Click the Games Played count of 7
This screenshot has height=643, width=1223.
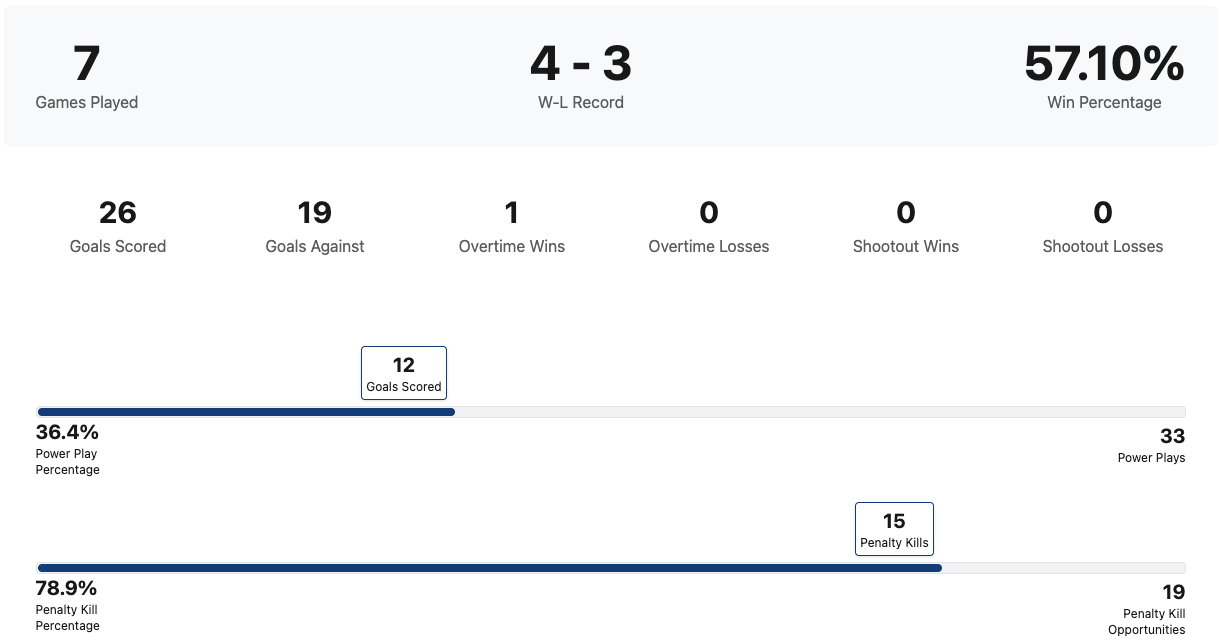point(87,64)
